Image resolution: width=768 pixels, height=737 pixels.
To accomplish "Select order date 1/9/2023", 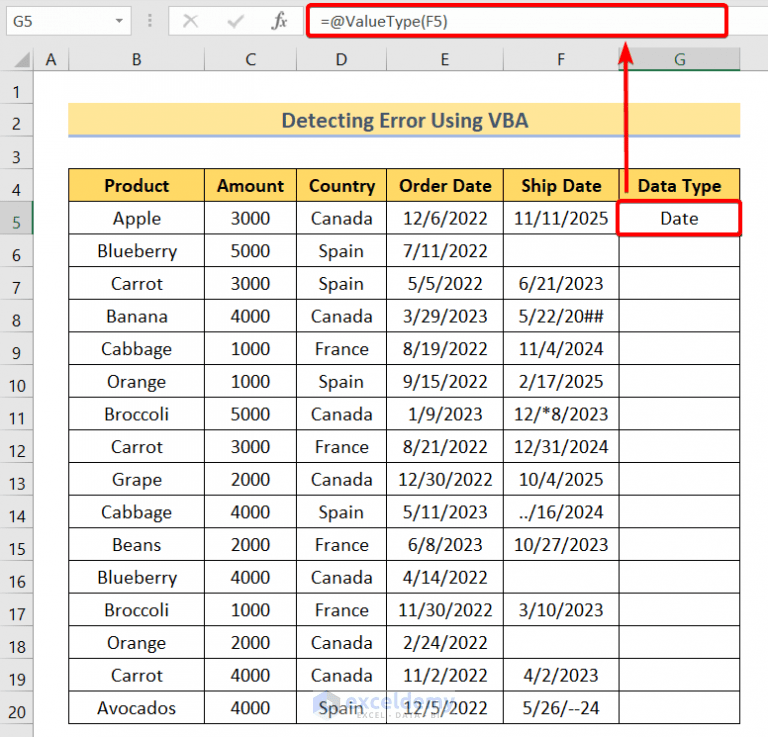I will coord(445,414).
